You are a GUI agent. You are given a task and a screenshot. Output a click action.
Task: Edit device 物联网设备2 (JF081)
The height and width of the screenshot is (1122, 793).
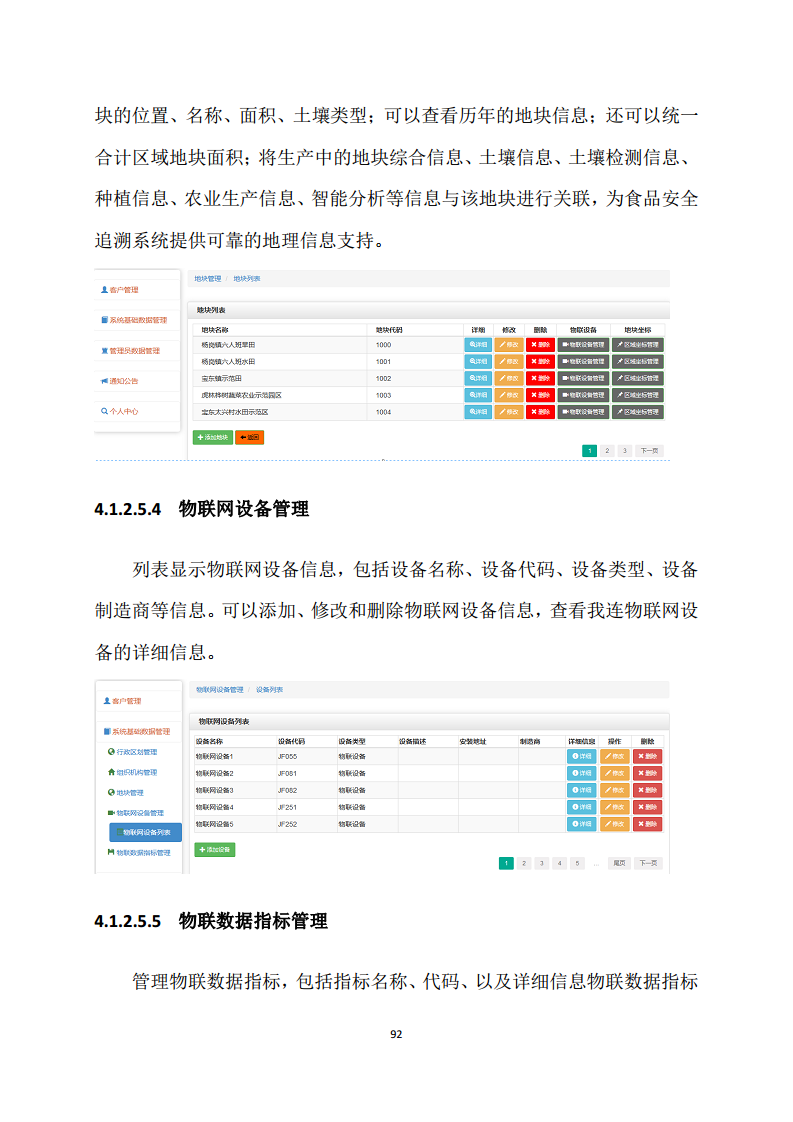tap(614, 774)
